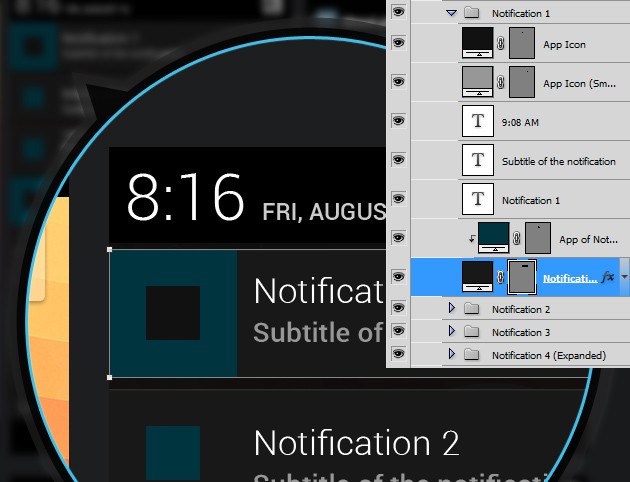630x482 pixels.
Task: Click the teal square beside Notification 2
Action: click(x=173, y=454)
